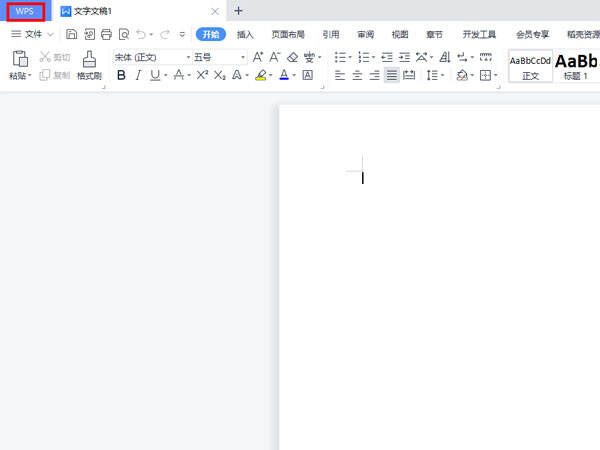Click the Save icon in quick toolbar
The height and width of the screenshot is (450, 600).
(x=72, y=34)
